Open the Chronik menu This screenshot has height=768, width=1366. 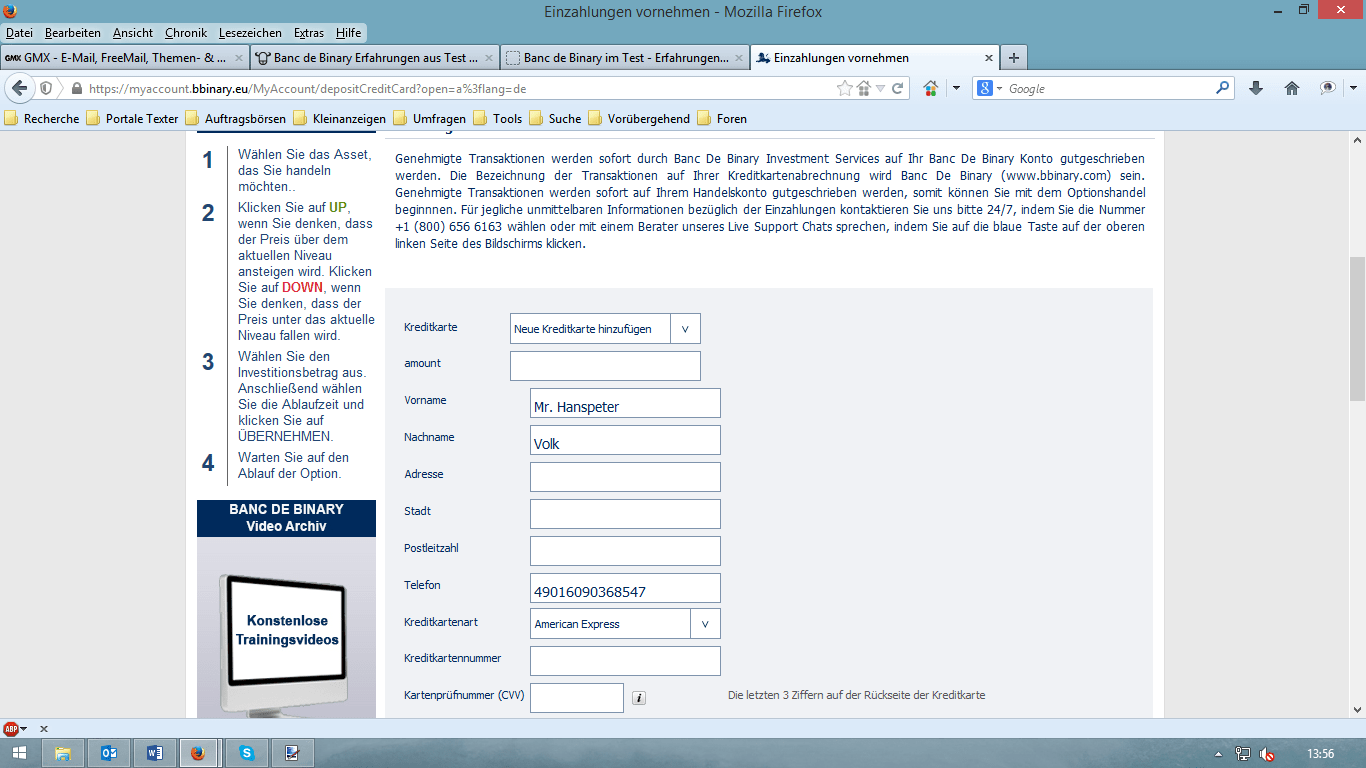point(186,33)
